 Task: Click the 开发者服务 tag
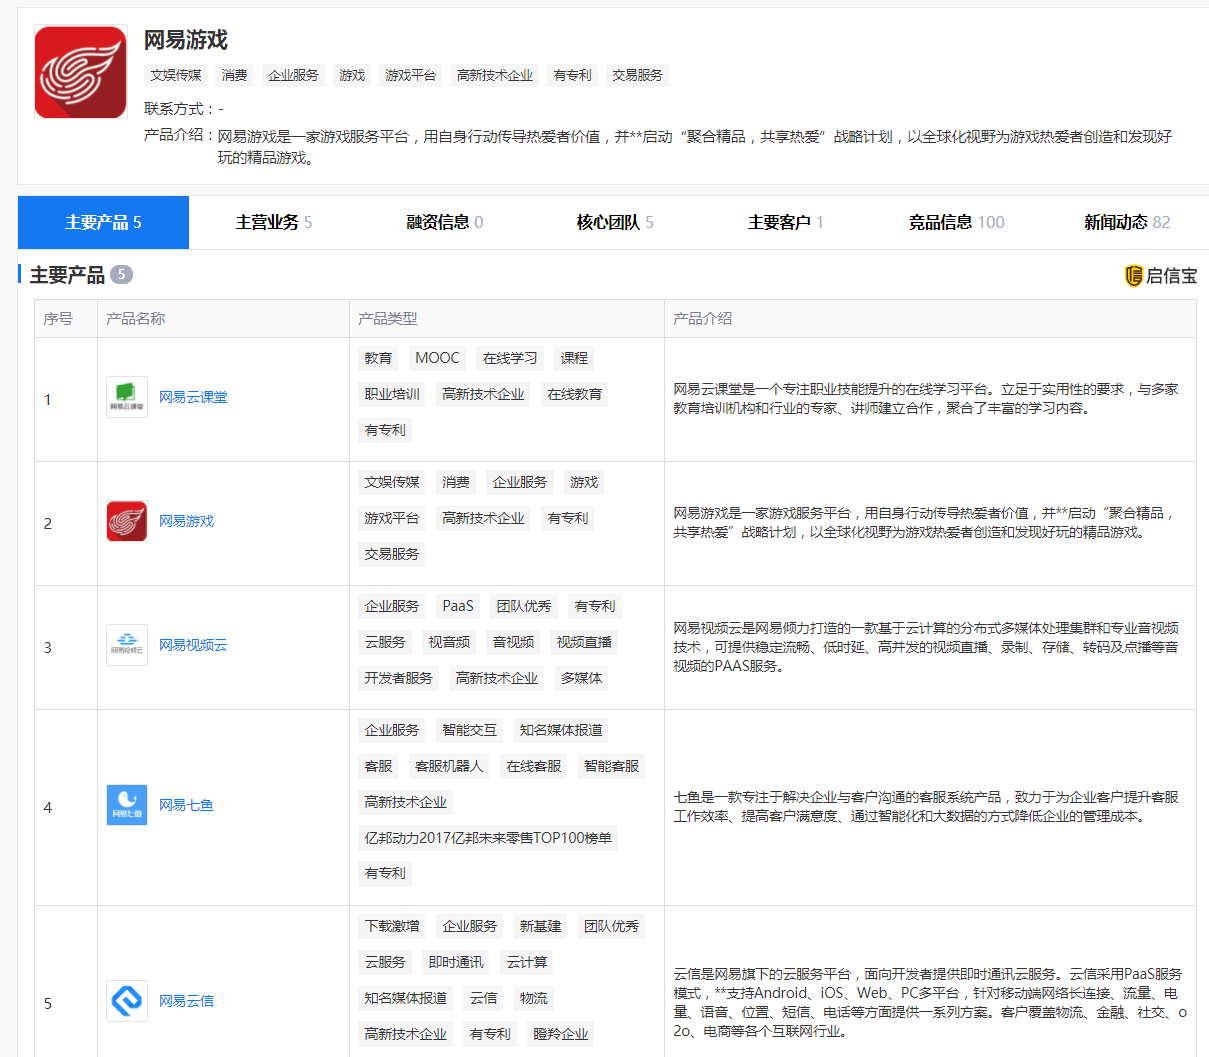point(399,678)
